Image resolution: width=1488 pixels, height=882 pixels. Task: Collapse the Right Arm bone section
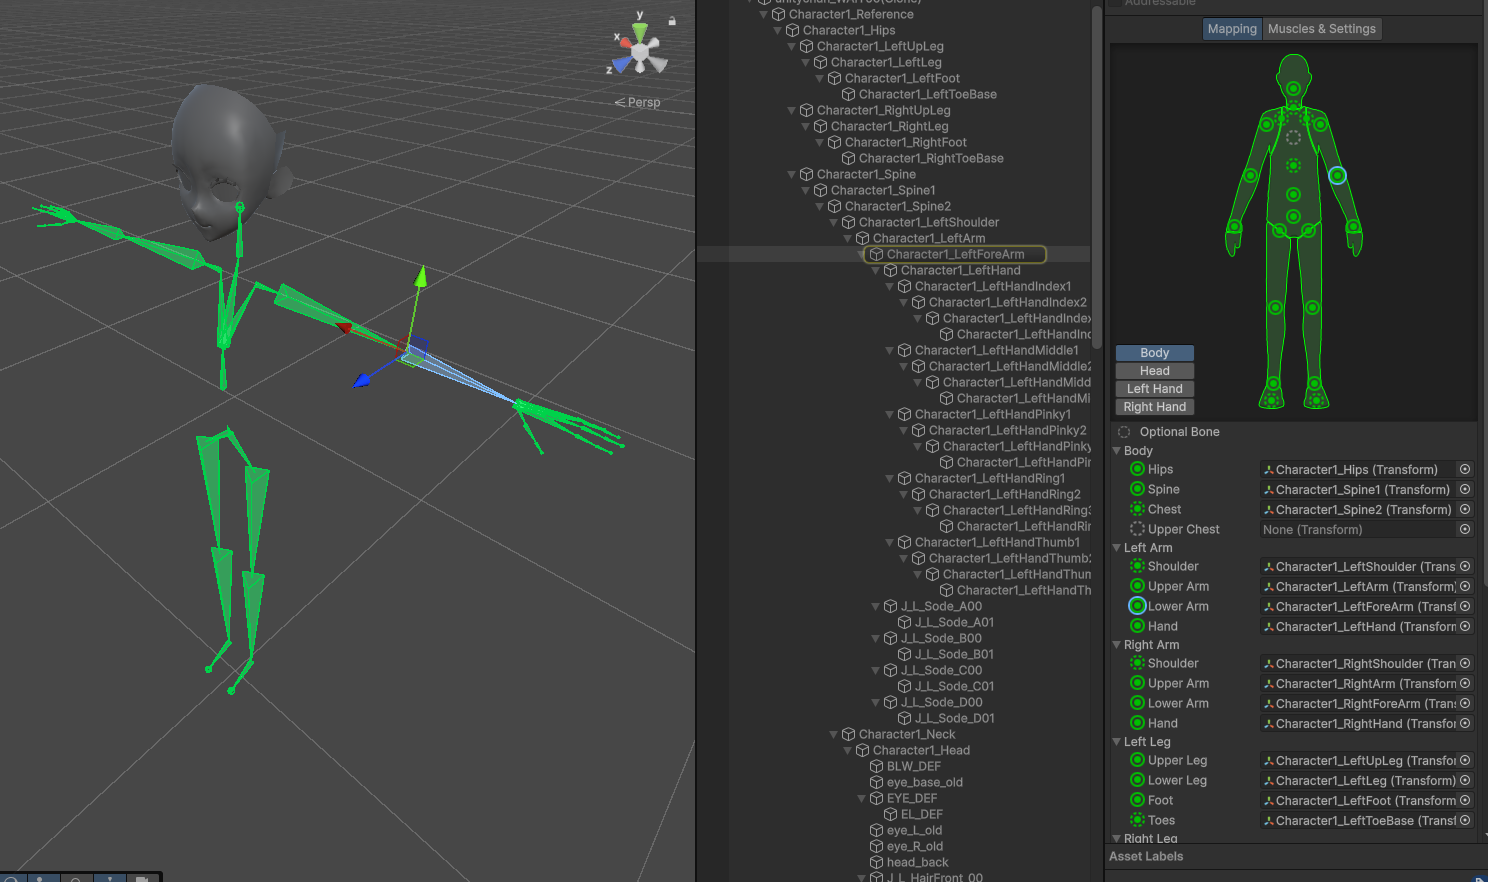pyautogui.click(x=1117, y=645)
